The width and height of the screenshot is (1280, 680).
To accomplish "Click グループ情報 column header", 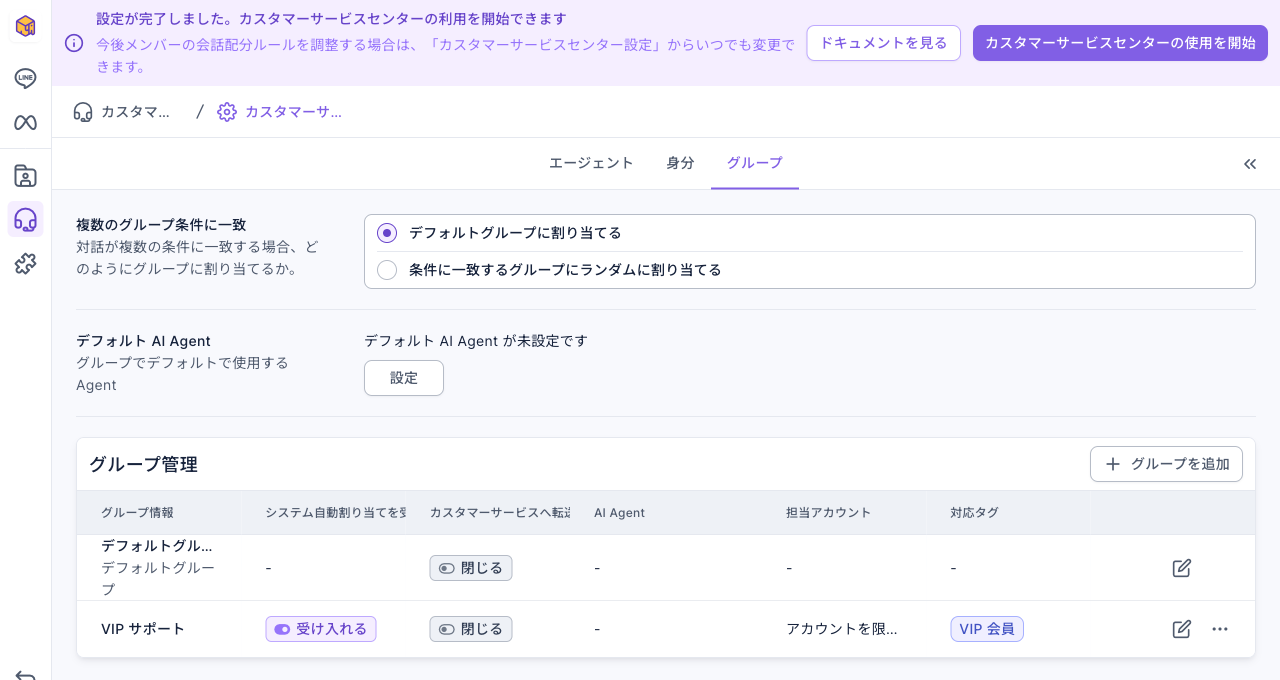I will coord(137,513).
